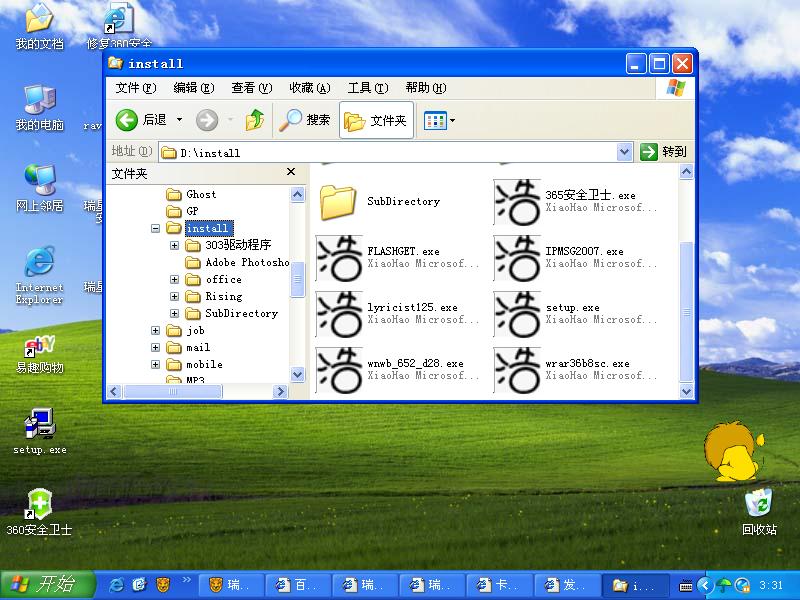This screenshot has width=800, height=600.
Task: Click the Go (转到) button
Action: point(664,152)
